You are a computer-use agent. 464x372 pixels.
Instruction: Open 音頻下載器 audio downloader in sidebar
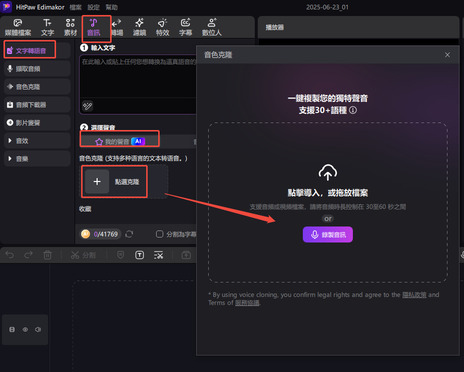click(x=37, y=105)
